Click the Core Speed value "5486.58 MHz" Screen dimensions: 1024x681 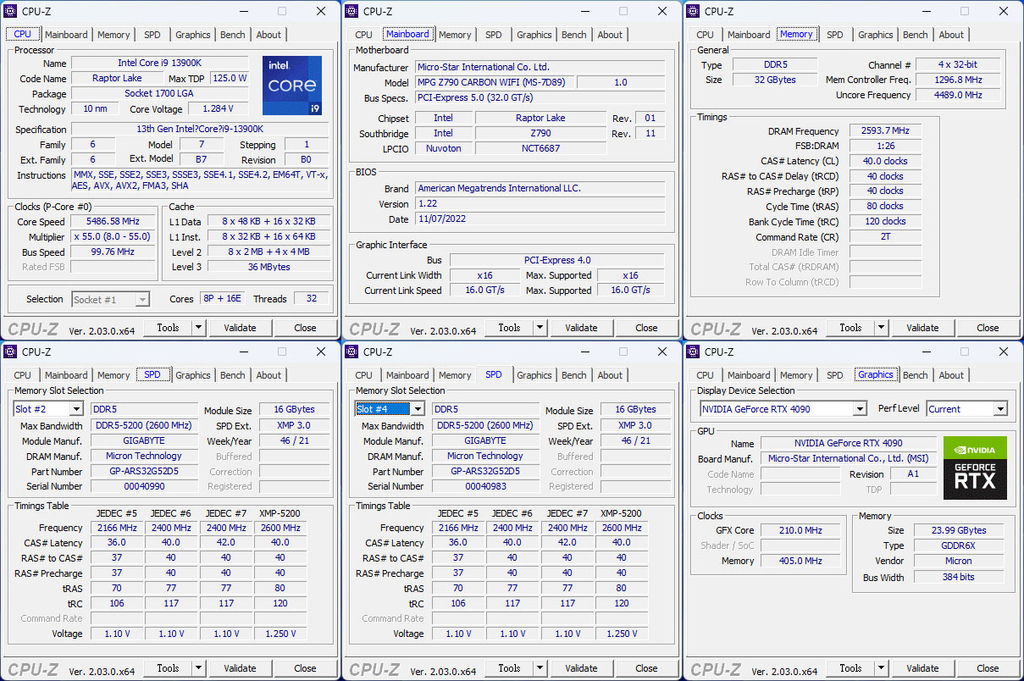click(x=113, y=222)
